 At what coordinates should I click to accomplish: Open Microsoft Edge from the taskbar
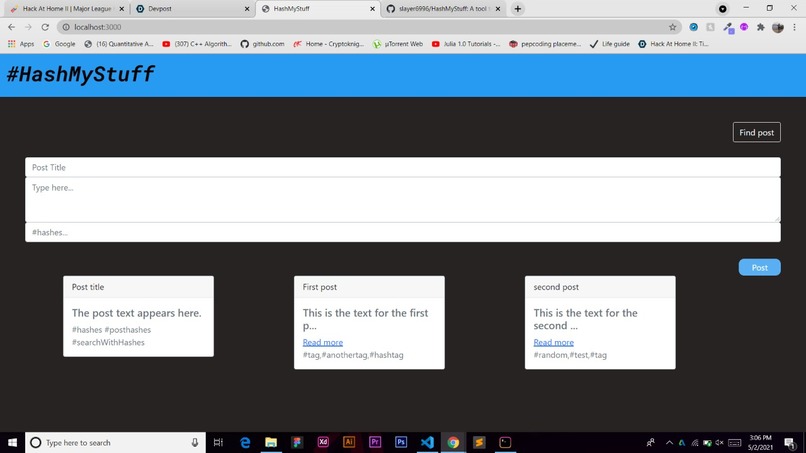click(245, 442)
